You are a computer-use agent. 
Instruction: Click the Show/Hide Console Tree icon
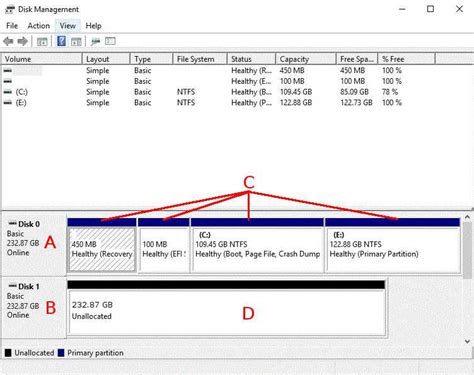[42, 41]
